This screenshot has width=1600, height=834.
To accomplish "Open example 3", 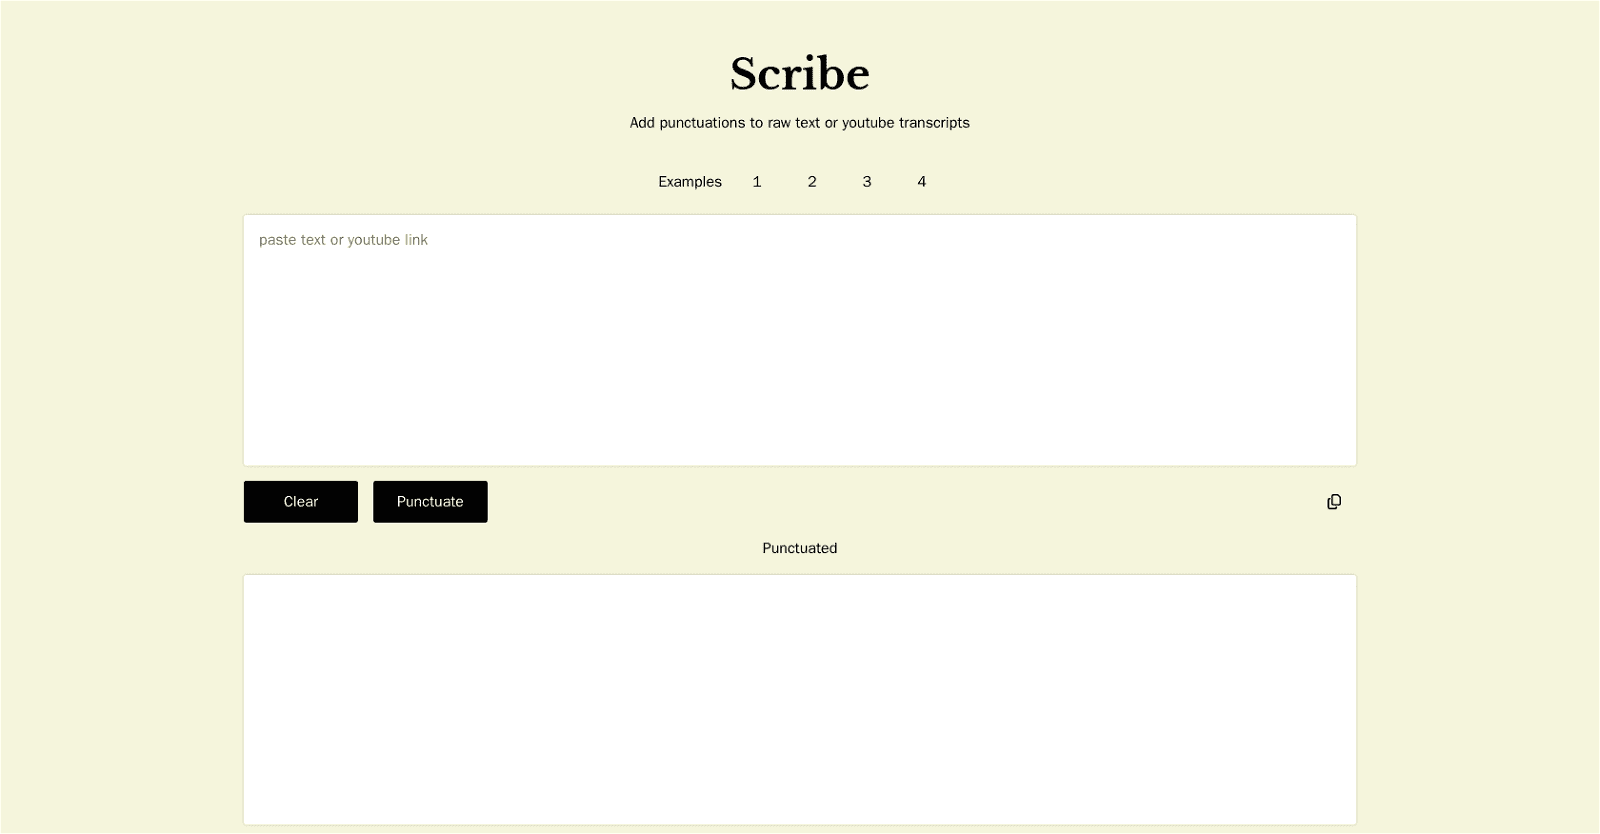I will (867, 181).
